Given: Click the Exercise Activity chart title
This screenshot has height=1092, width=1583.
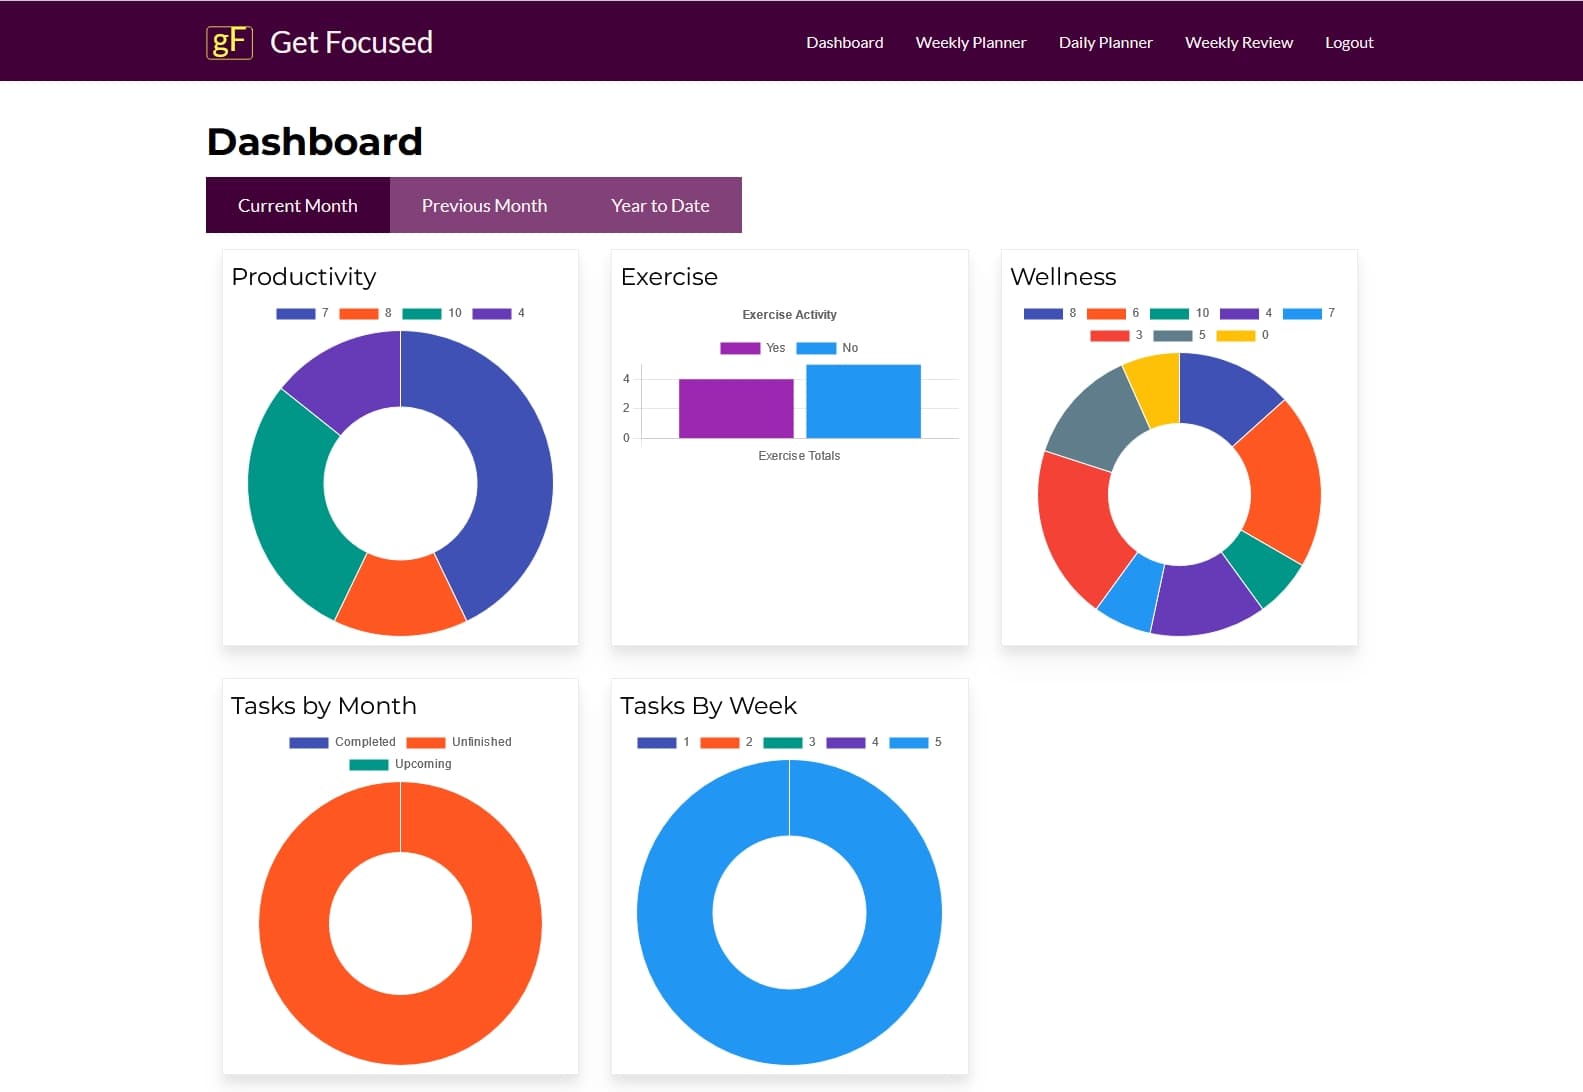Looking at the screenshot, I should [789, 314].
